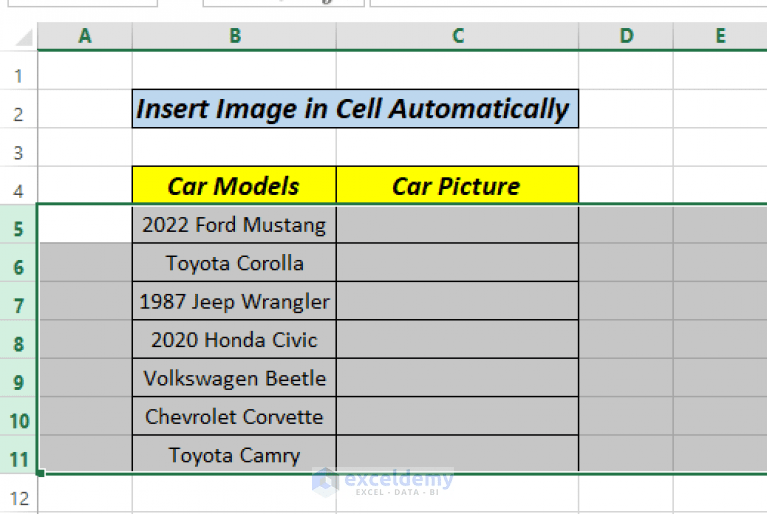Click the 'Toyota Camry' cell
This screenshot has height=514, width=767.
[234, 454]
